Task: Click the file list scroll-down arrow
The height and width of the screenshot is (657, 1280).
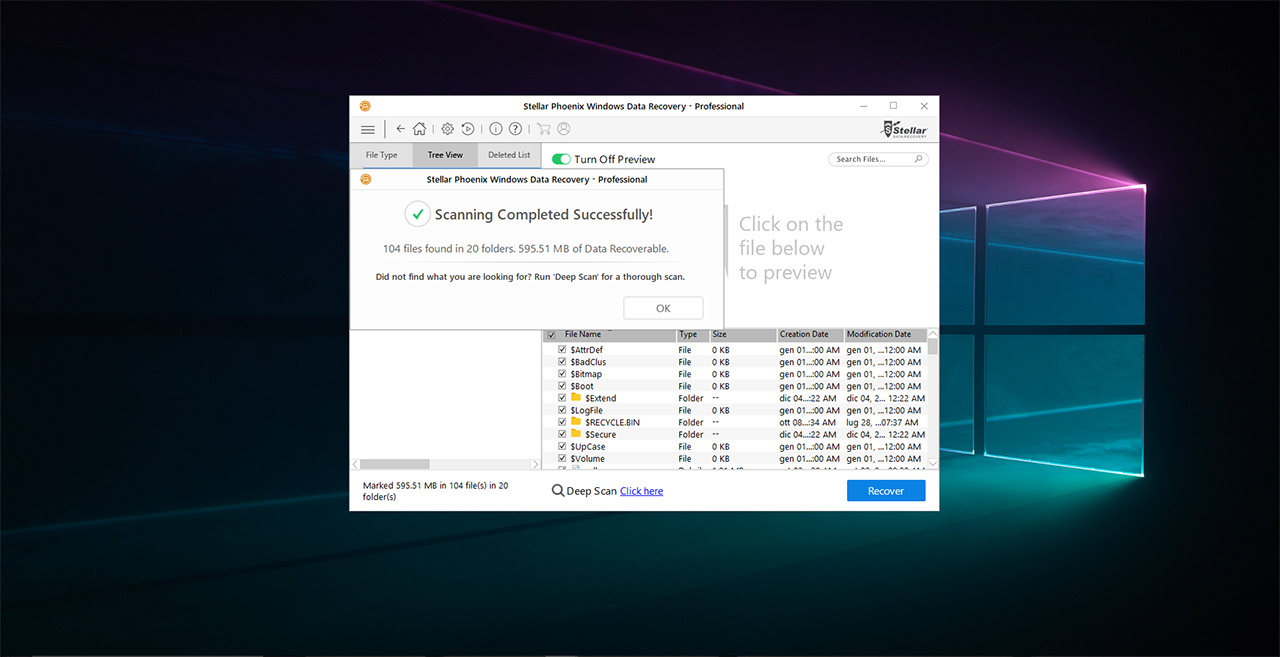Action: pos(933,463)
